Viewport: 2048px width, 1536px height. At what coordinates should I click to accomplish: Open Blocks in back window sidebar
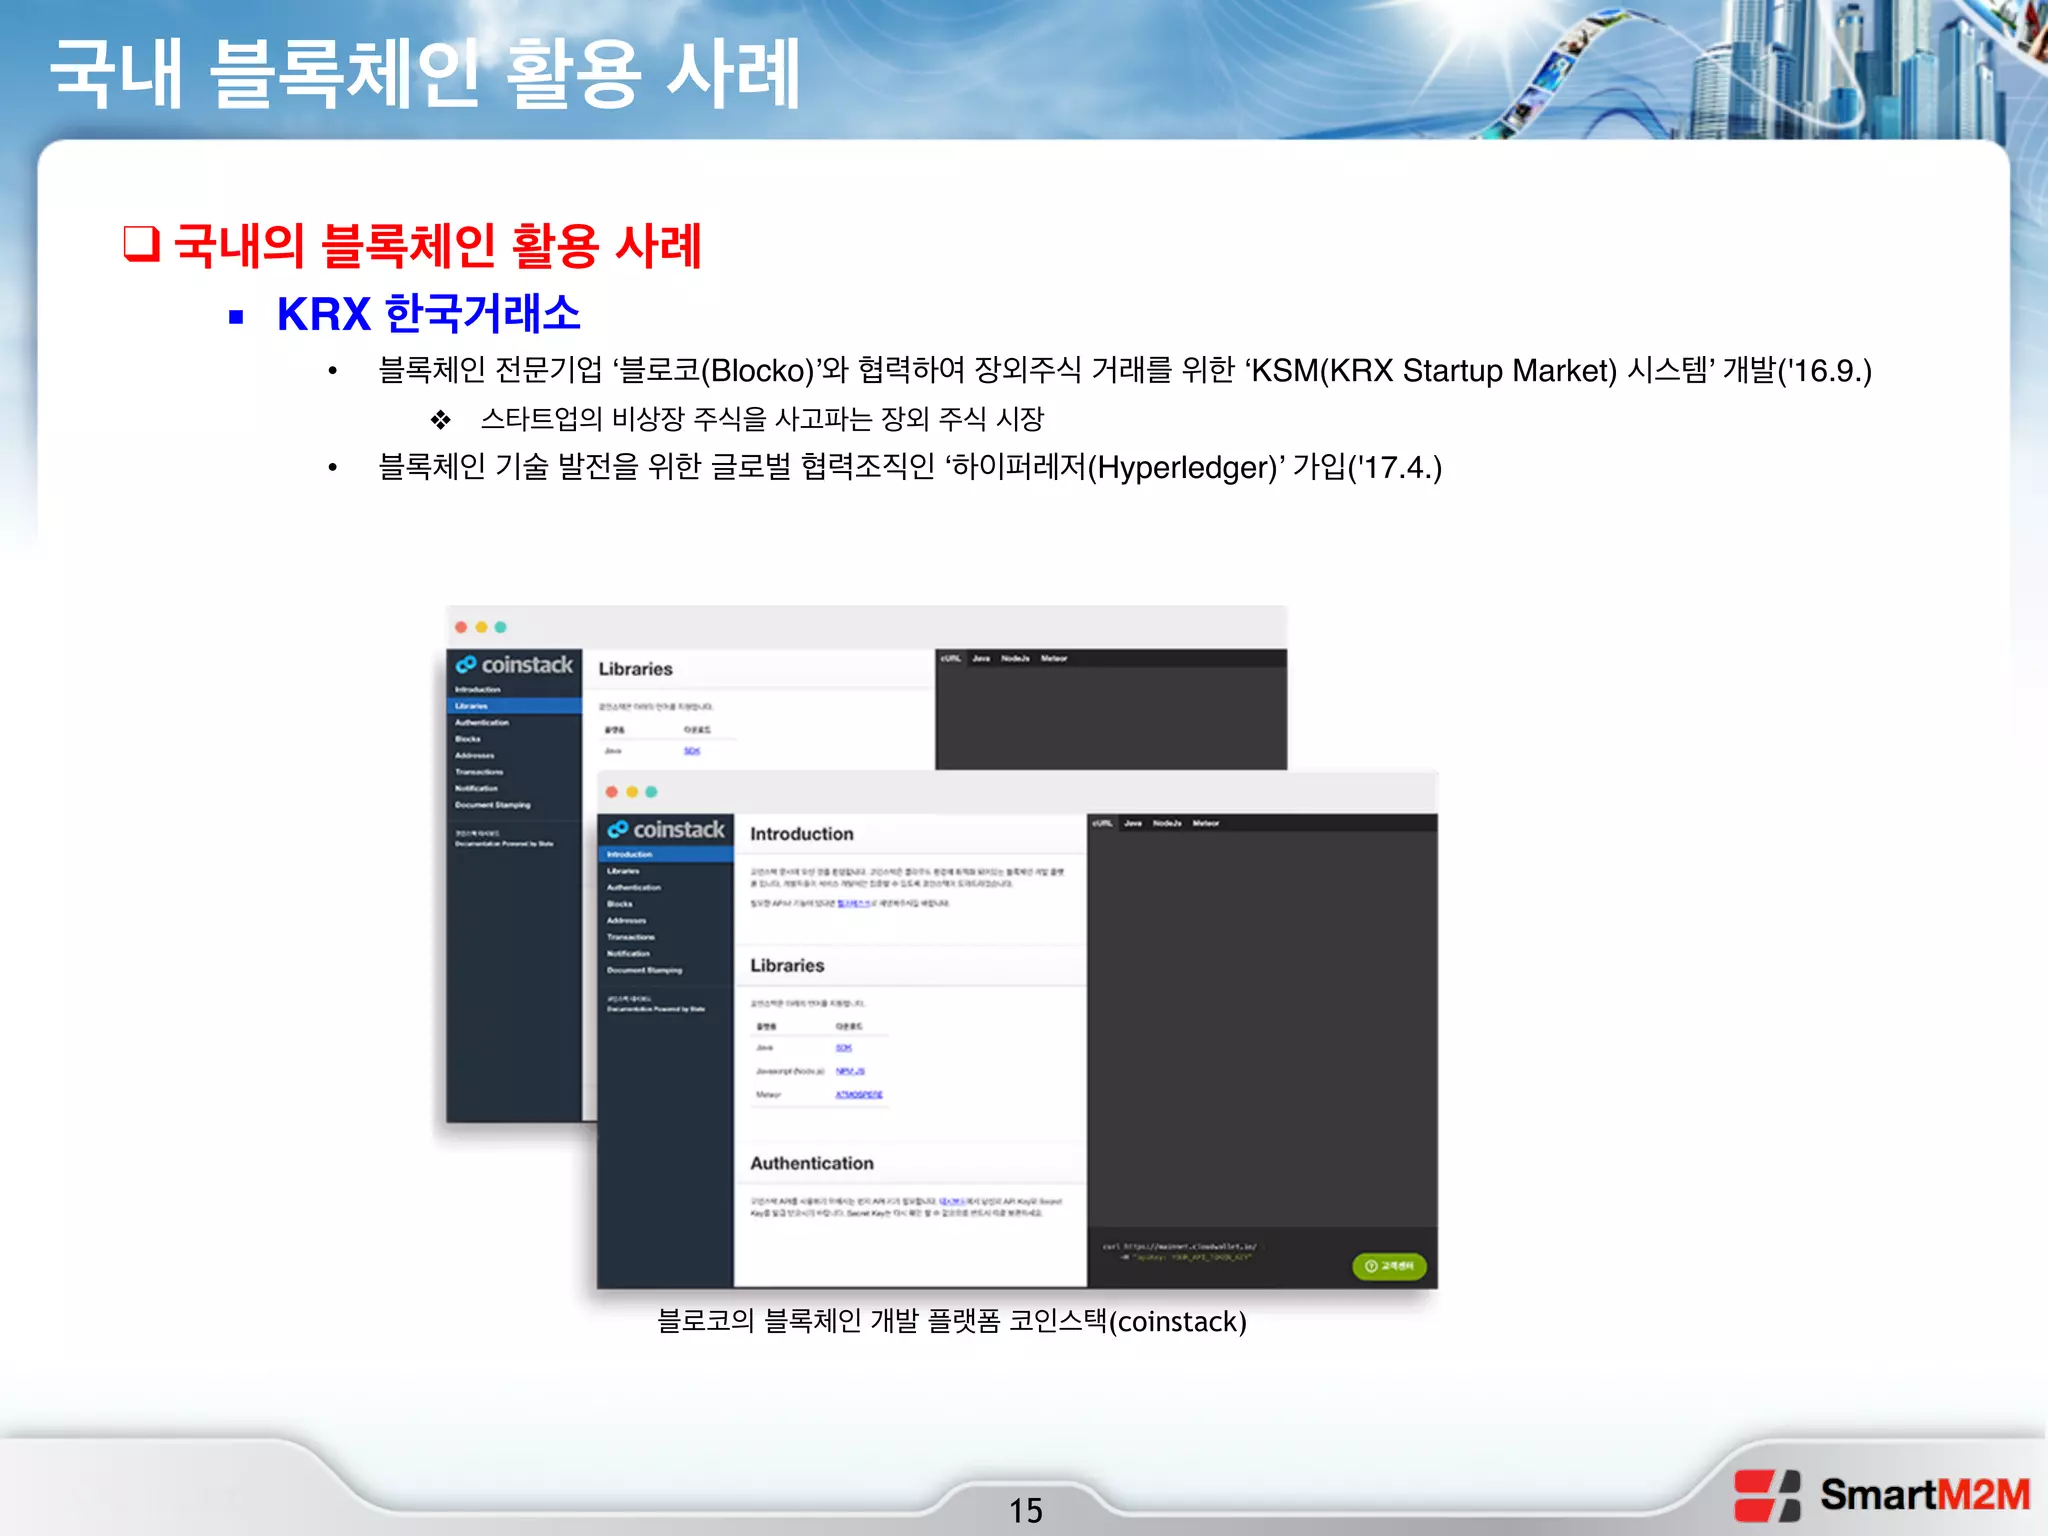[x=468, y=739]
